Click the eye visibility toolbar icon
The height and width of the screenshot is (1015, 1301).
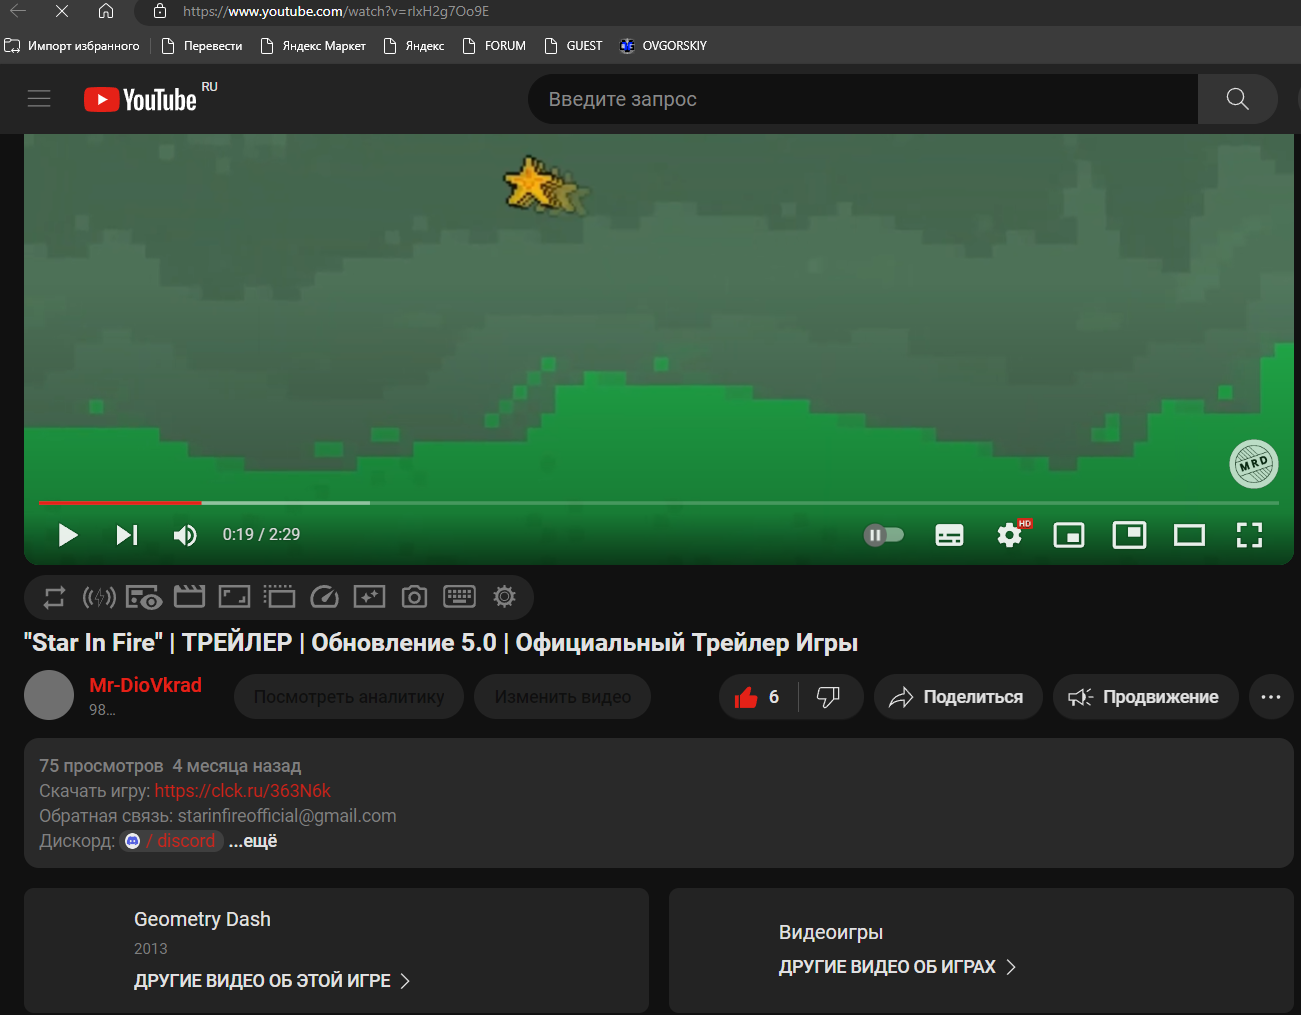click(144, 597)
